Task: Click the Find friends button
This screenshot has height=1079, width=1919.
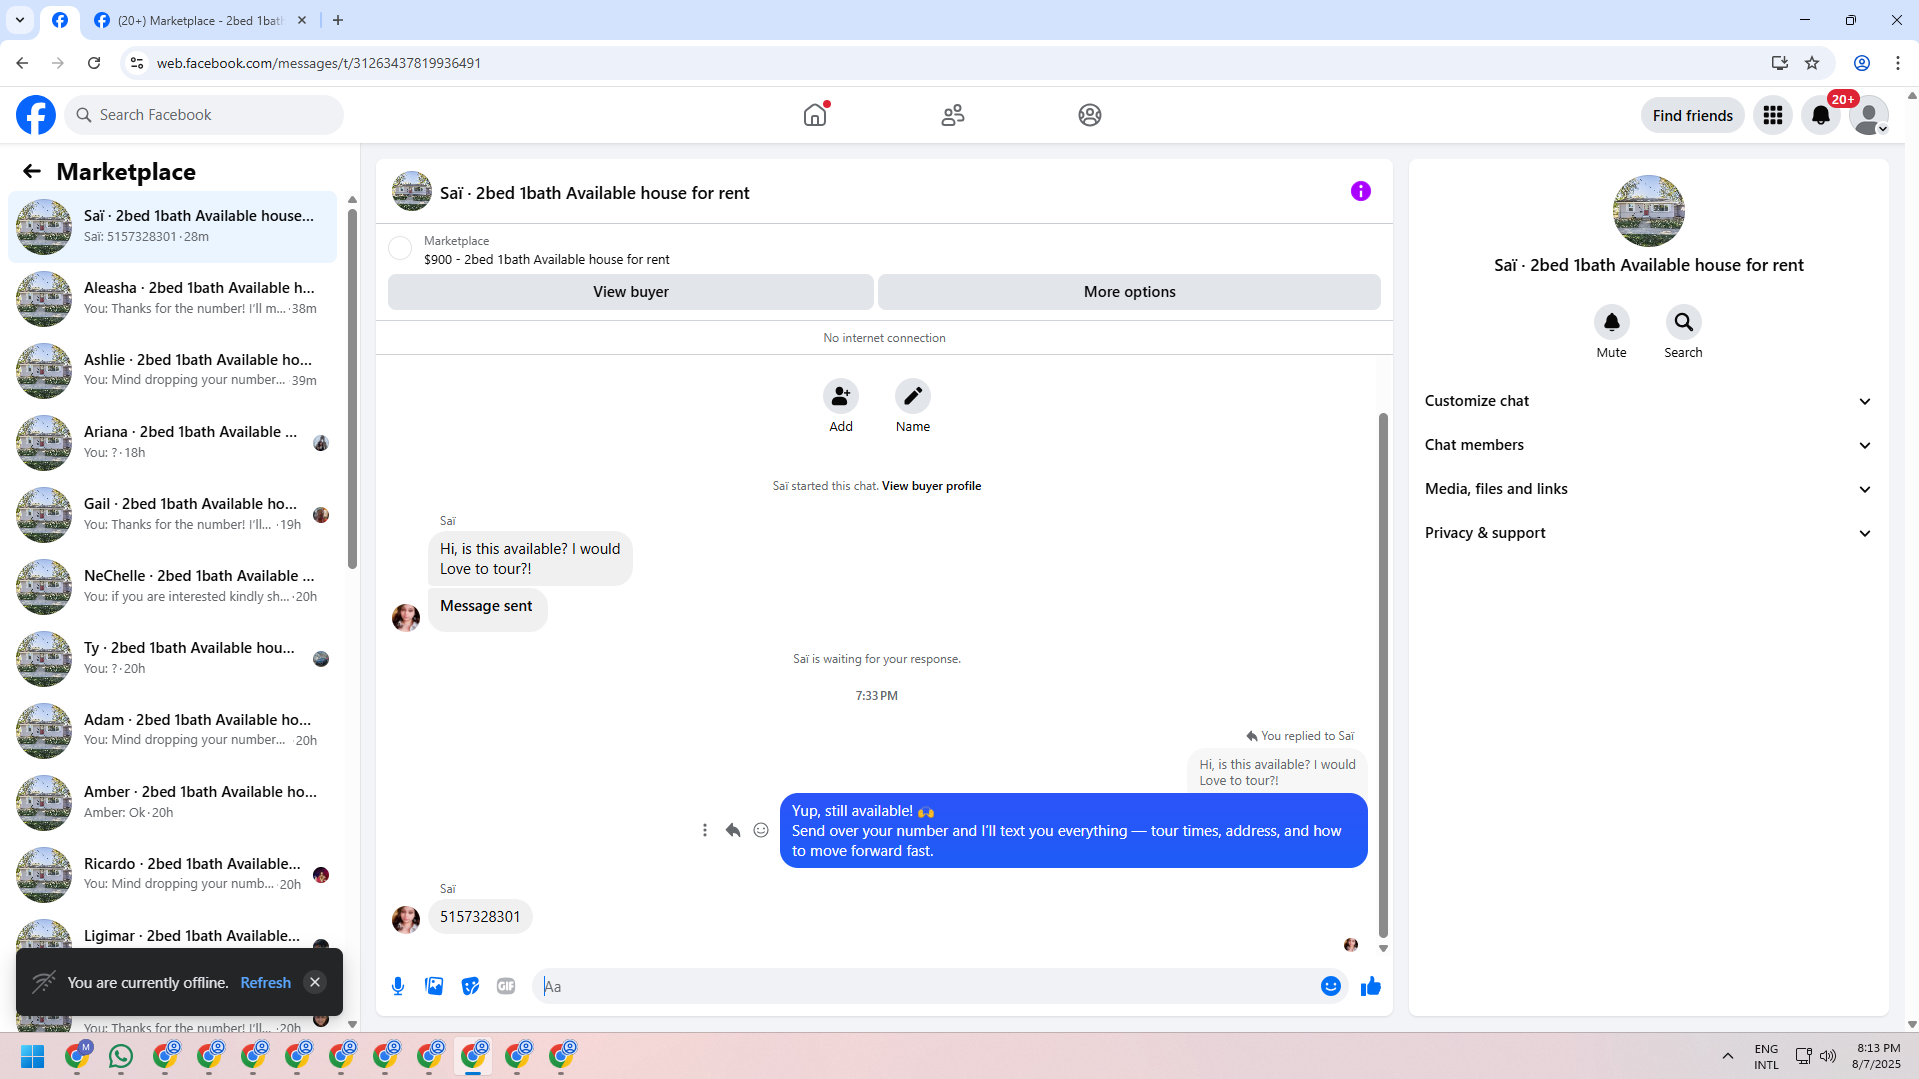Action: [1693, 115]
